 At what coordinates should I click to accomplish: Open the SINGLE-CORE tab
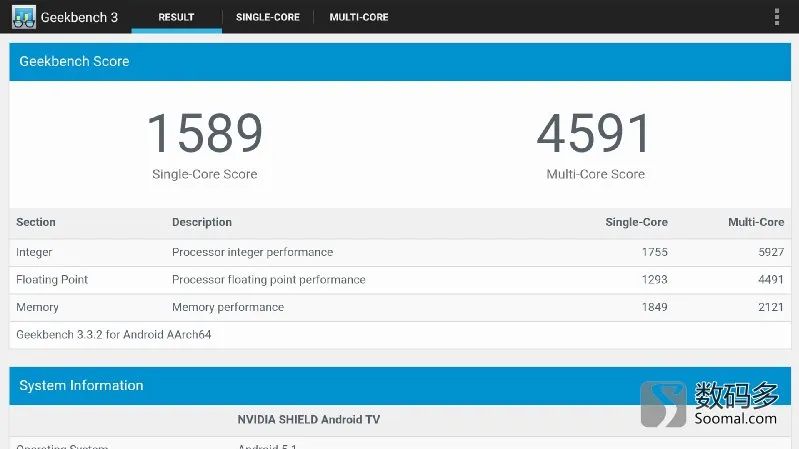coord(268,17)
